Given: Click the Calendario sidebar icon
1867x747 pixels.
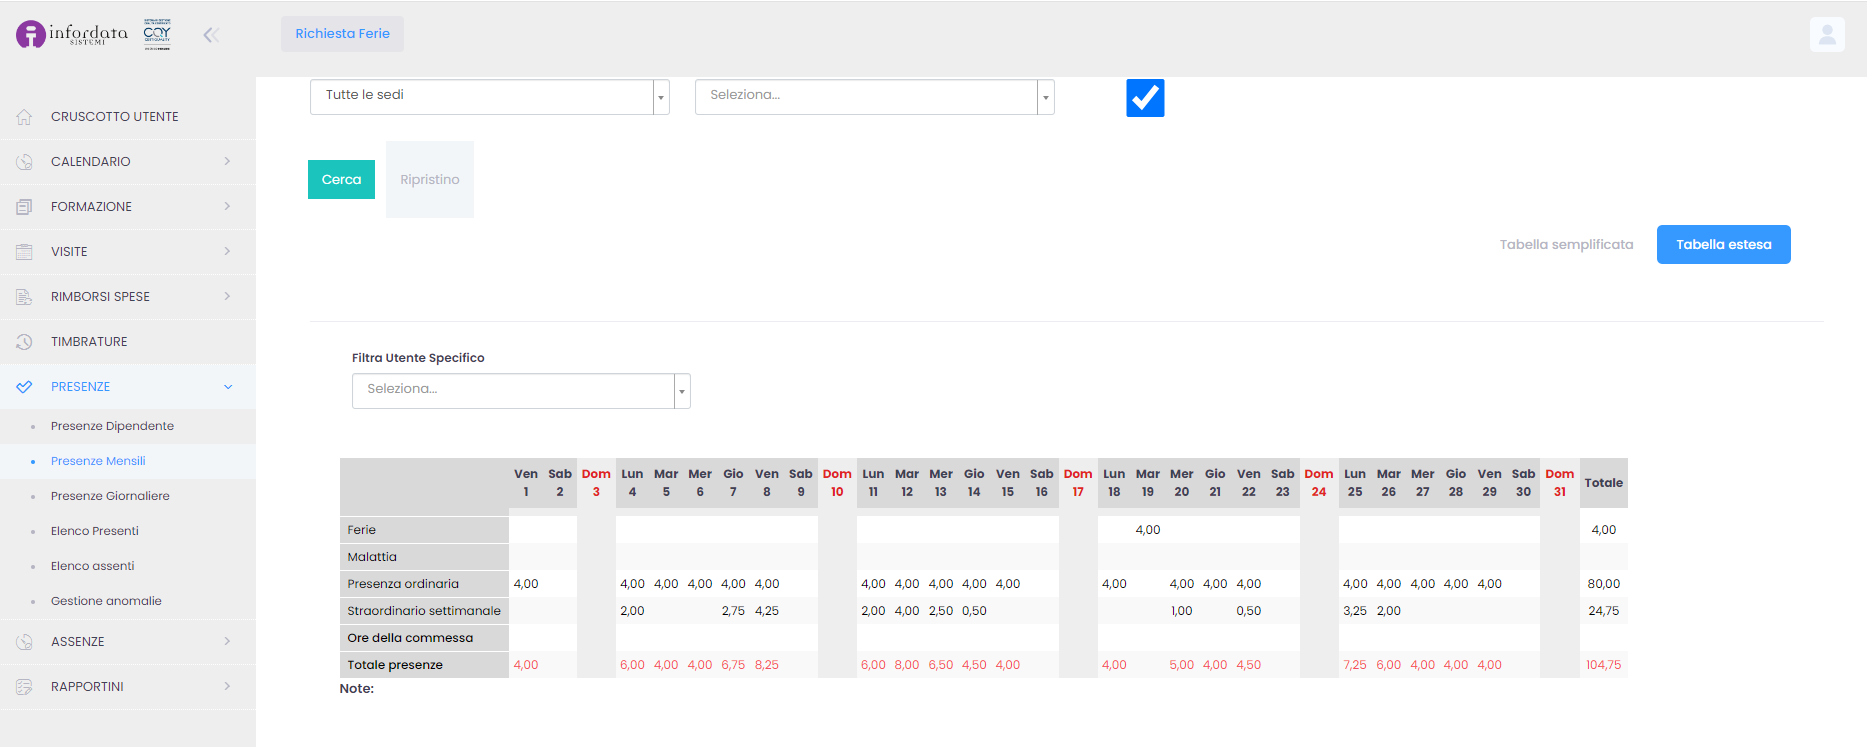Looking at the screenshot, I should pos(24,162).
